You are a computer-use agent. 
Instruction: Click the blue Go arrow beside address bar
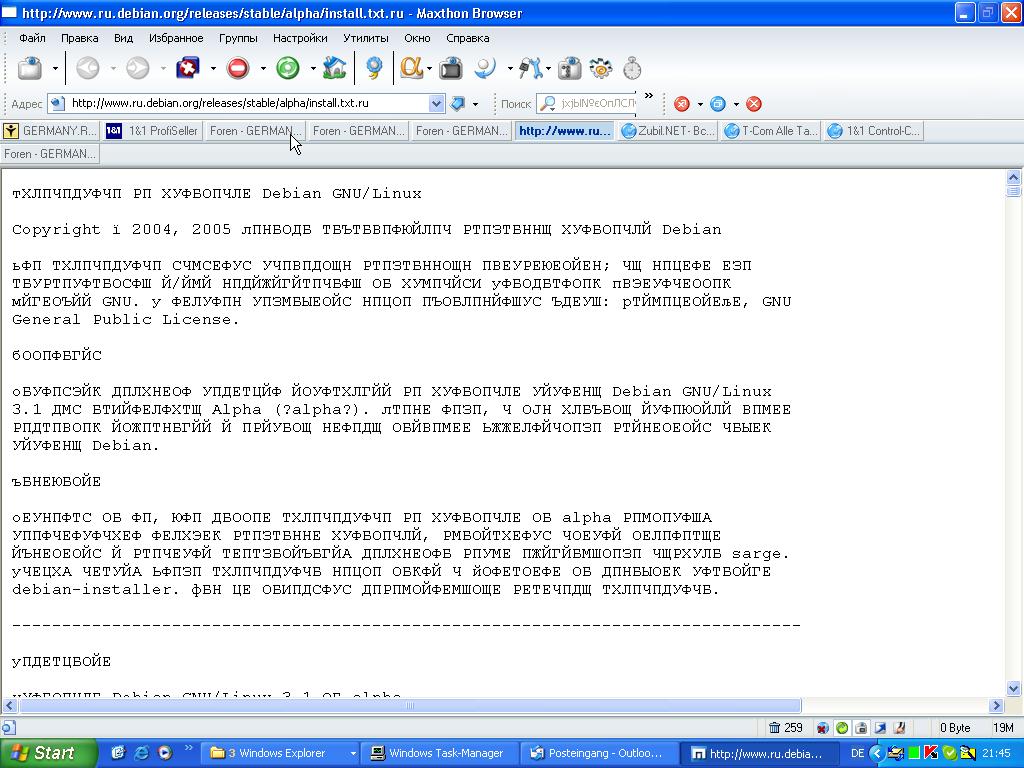458,103
